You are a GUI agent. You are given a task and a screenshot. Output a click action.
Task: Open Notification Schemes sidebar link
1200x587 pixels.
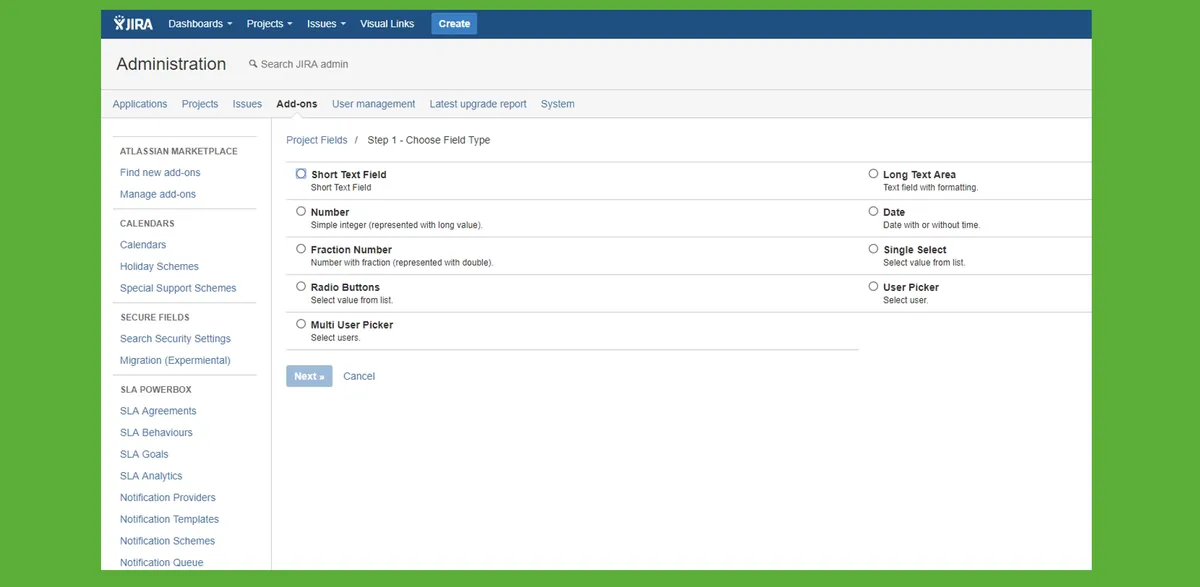(167, 541)
